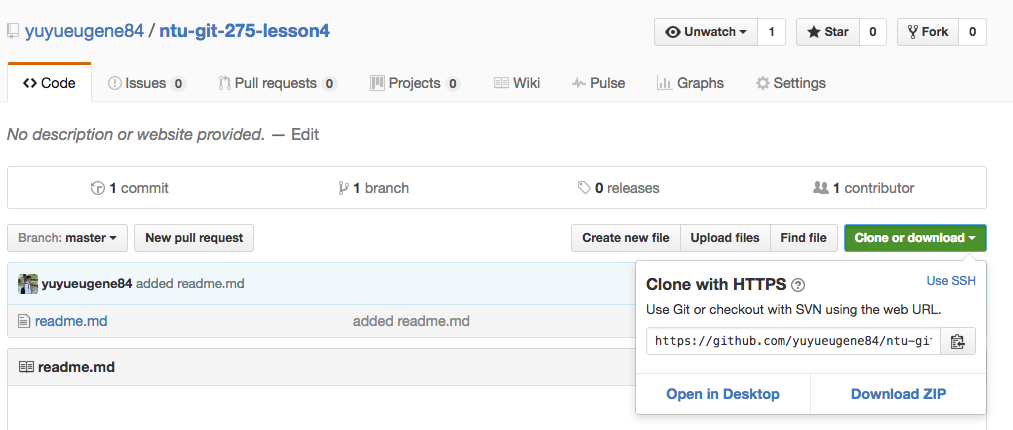Open yuyueugene84 owner profile link
Viewport: 1013px width, 430px height.
[84, 31]
